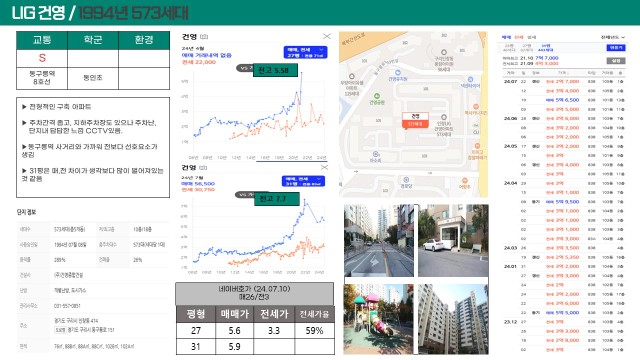Sort by the 가격 column header
640x360 pixels.
click(x=562, y=73)
